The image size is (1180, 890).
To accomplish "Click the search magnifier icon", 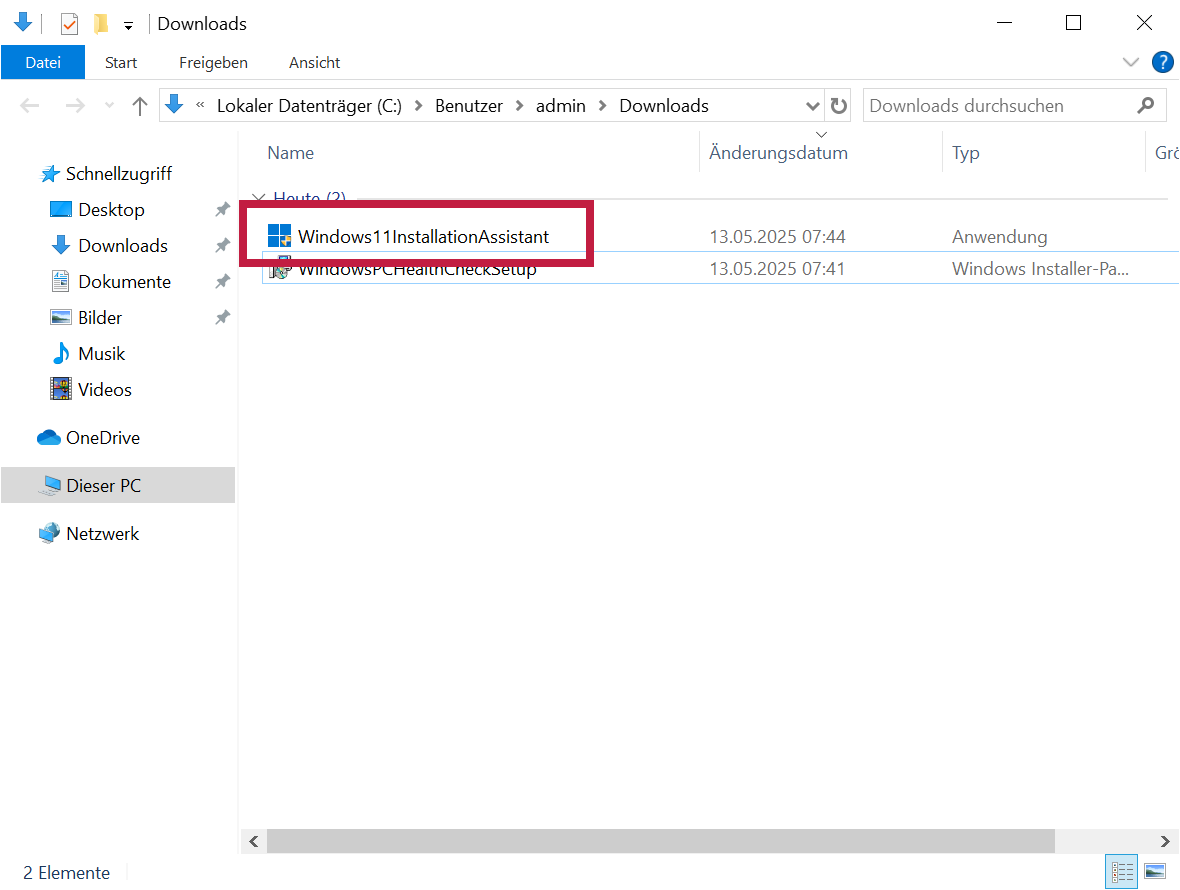I will coord(1145,106).
